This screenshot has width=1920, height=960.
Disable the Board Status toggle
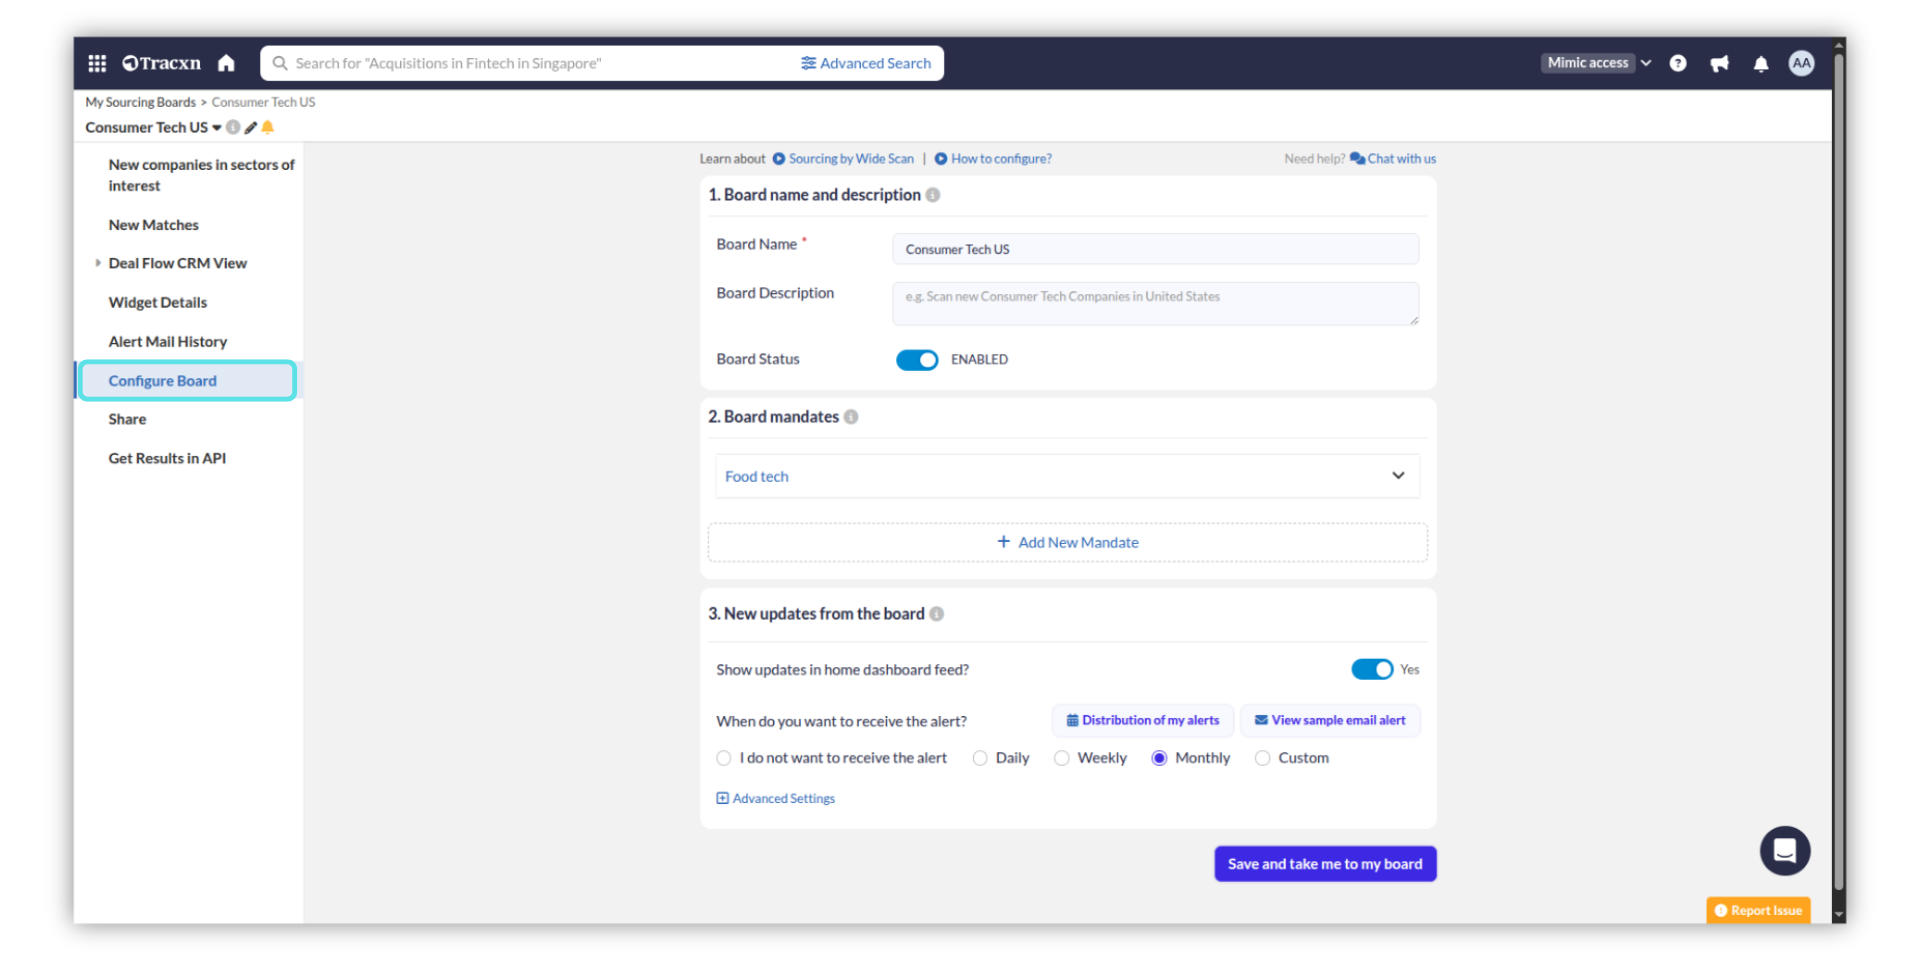click(x=916, y=360)
